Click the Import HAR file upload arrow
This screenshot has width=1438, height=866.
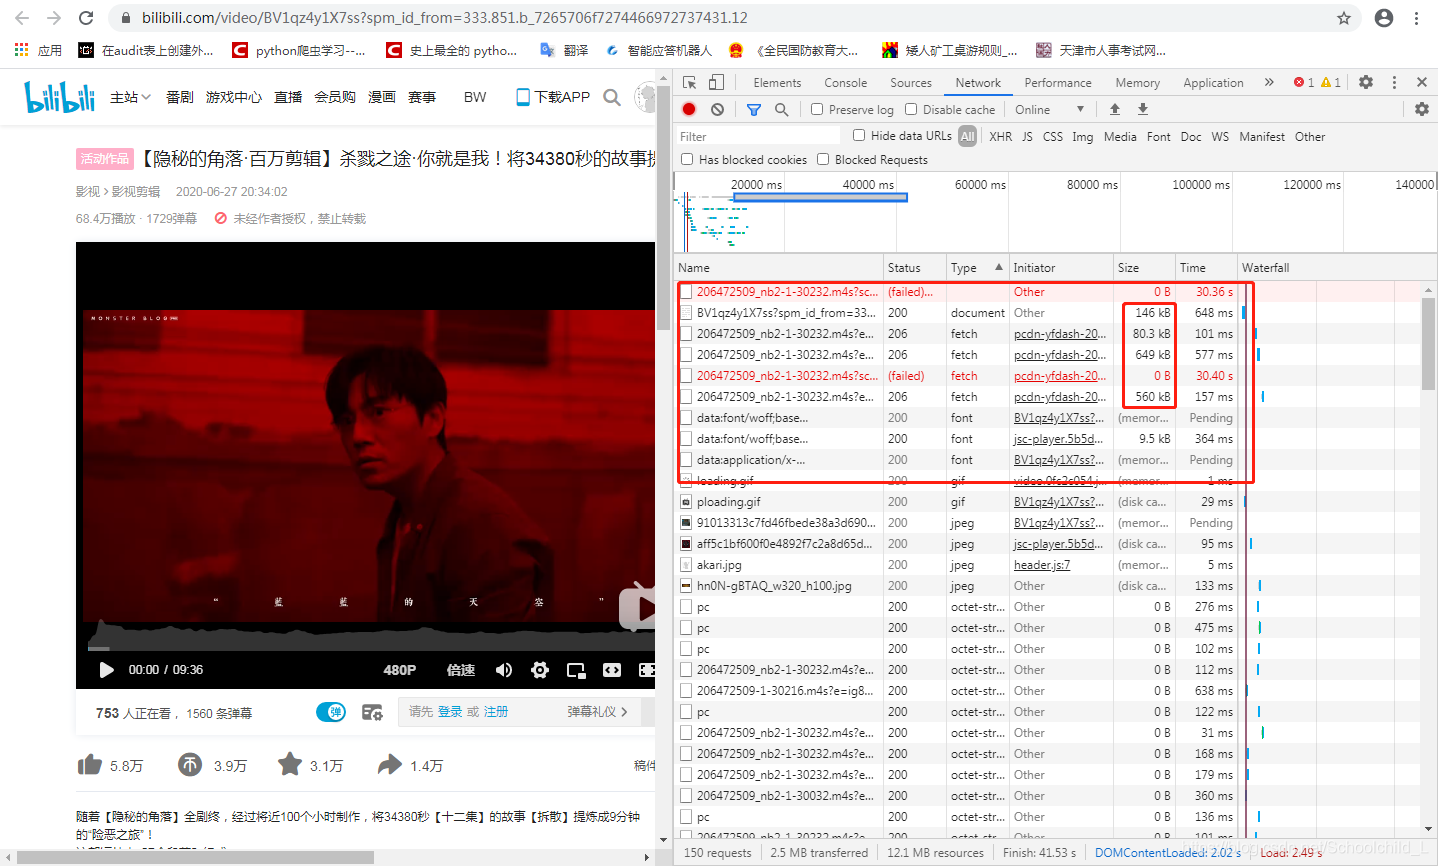[x=1115, y=109]
